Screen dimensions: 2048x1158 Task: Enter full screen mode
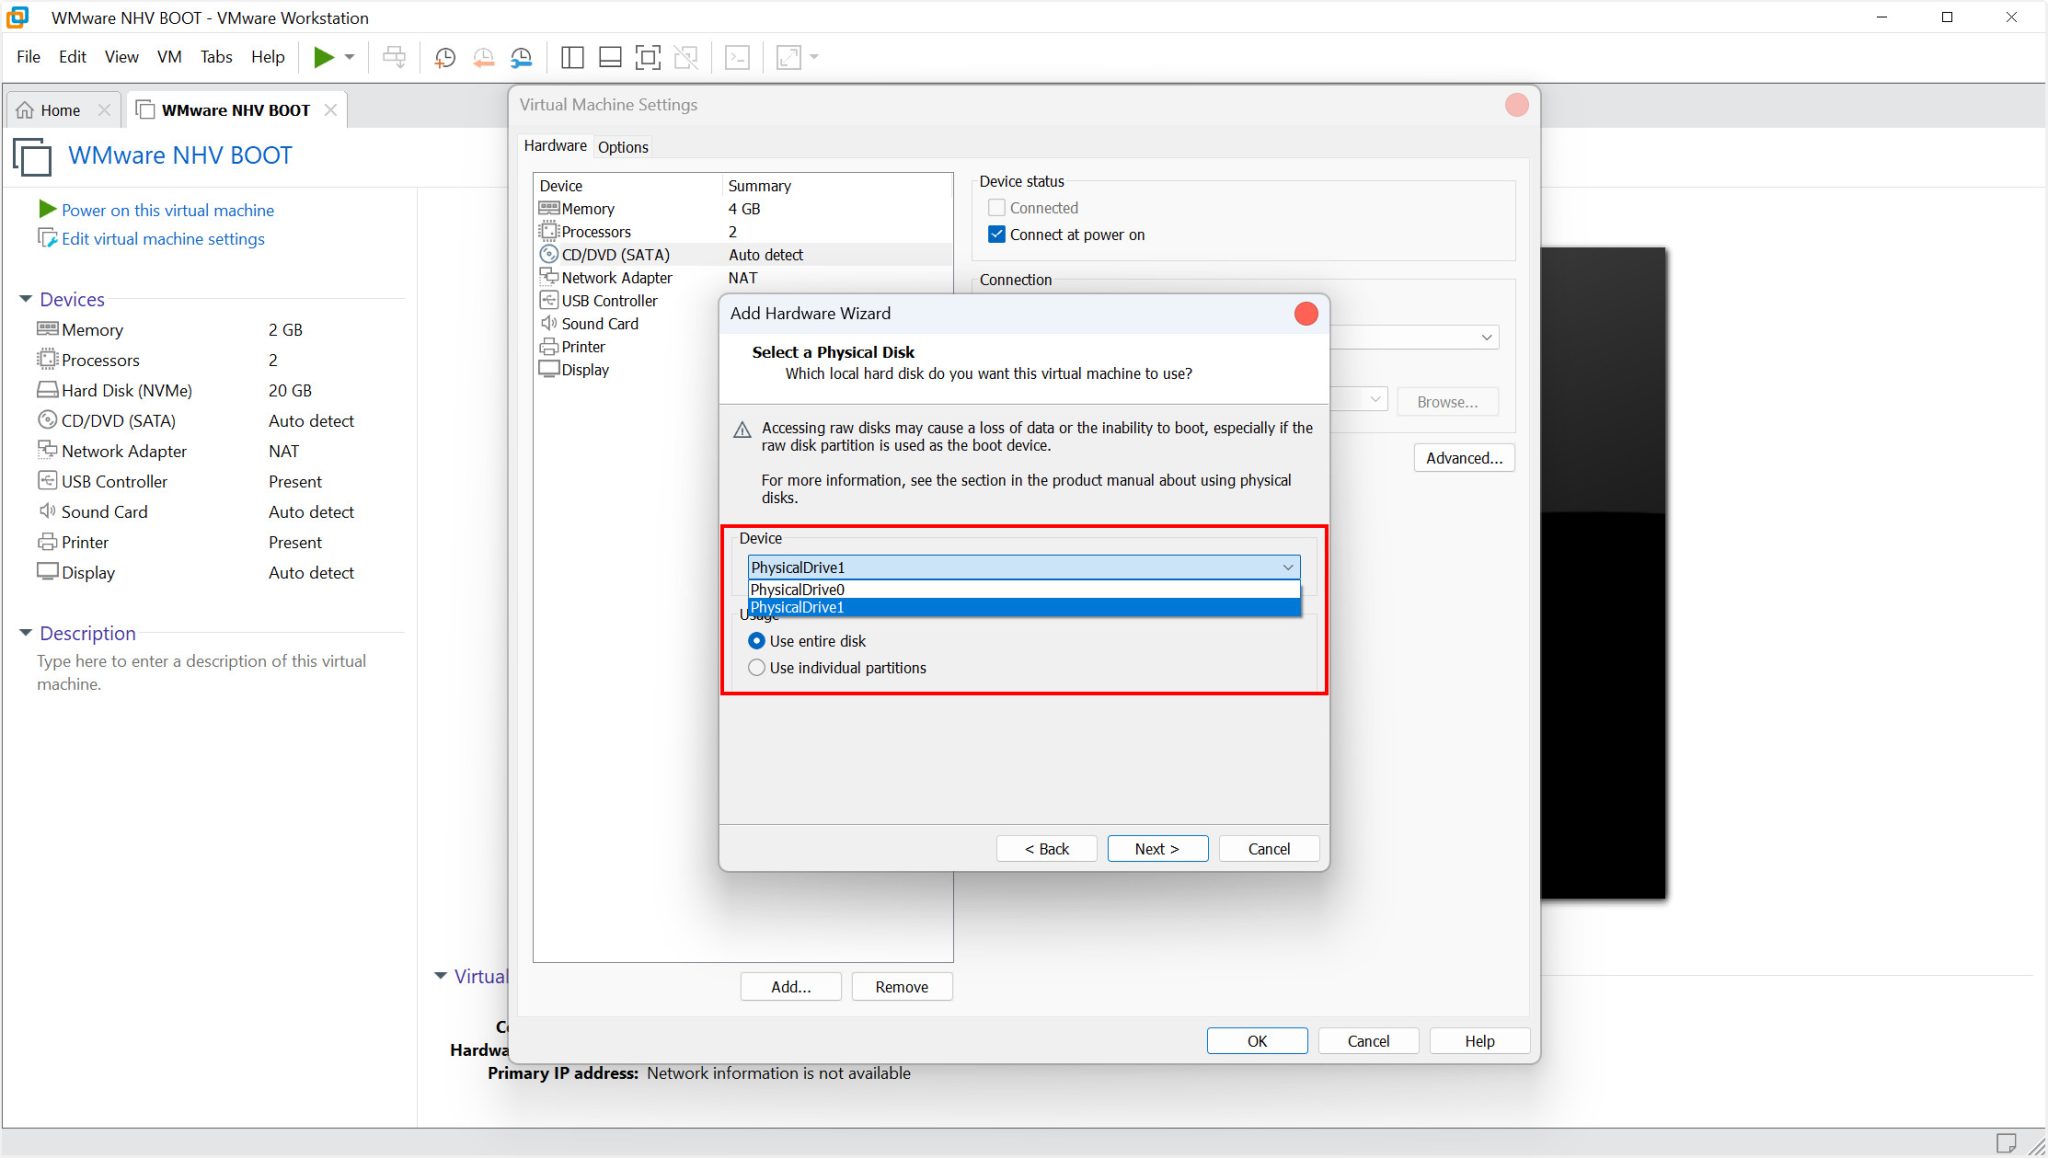point(648,57)
